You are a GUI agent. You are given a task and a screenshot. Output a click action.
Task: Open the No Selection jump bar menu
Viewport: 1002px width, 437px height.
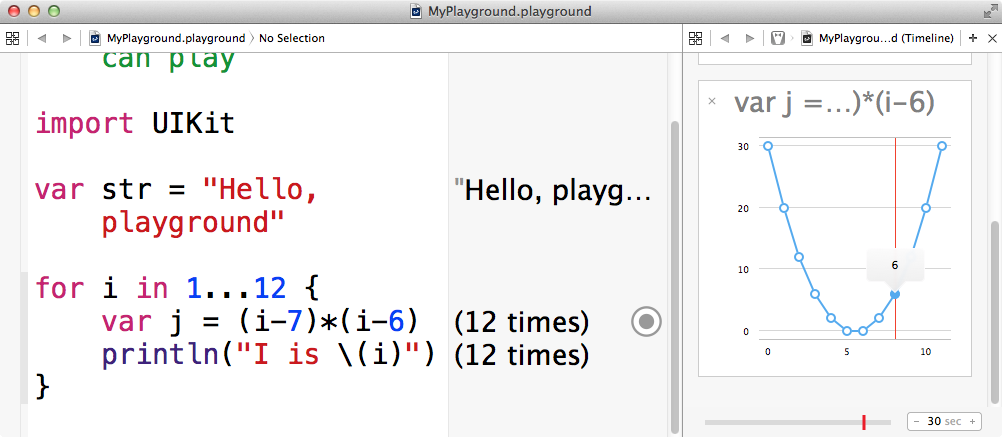(x=292, y=38)
